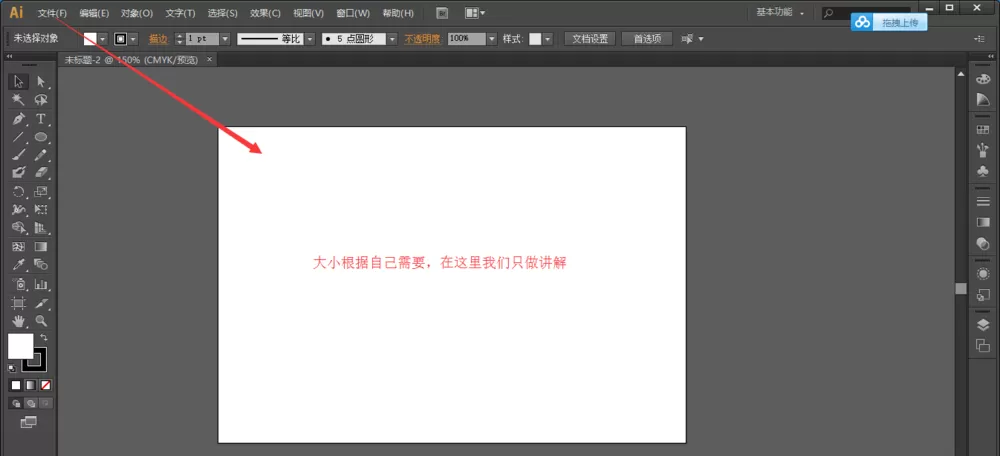Open the 5 点圆形 brush definition dropdown
The image size is (1000, 456).
click(392, 40)
